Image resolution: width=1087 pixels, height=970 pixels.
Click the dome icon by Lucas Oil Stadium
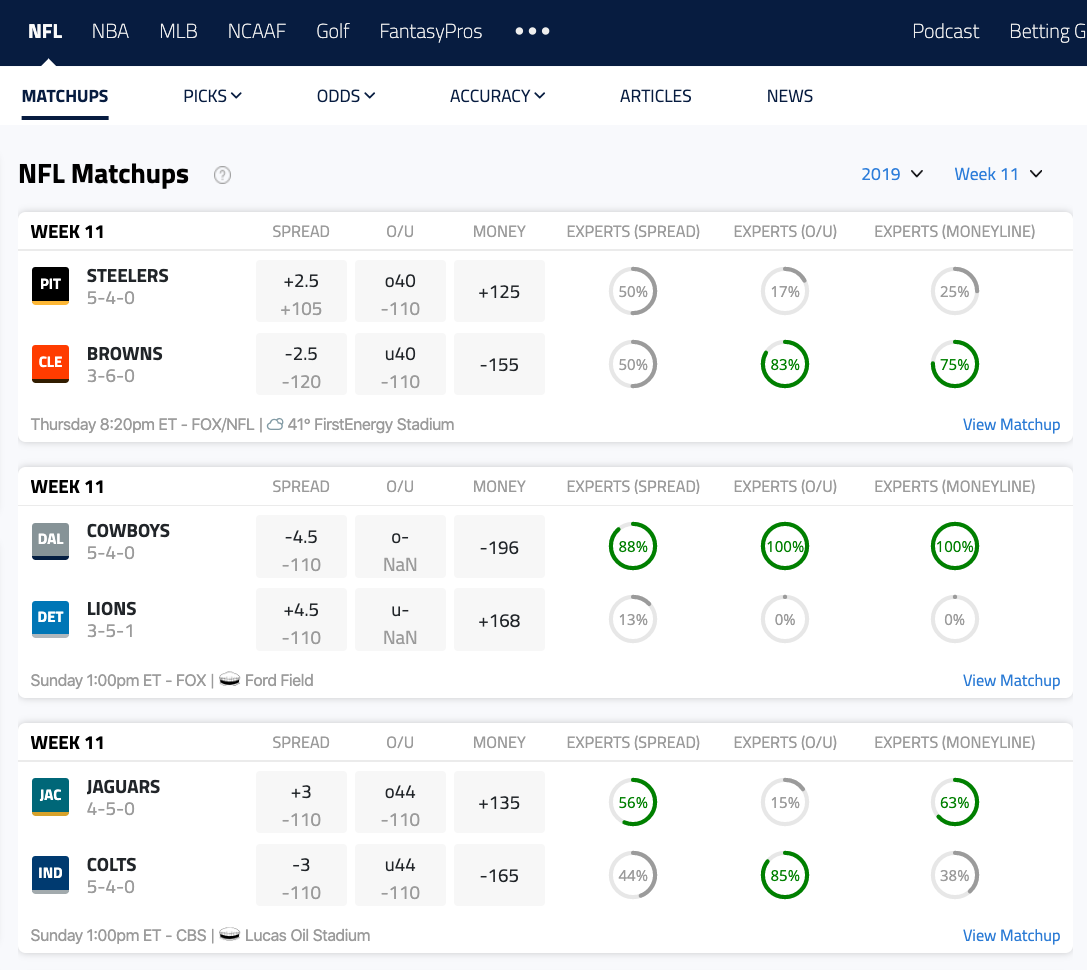coord(229,935)
